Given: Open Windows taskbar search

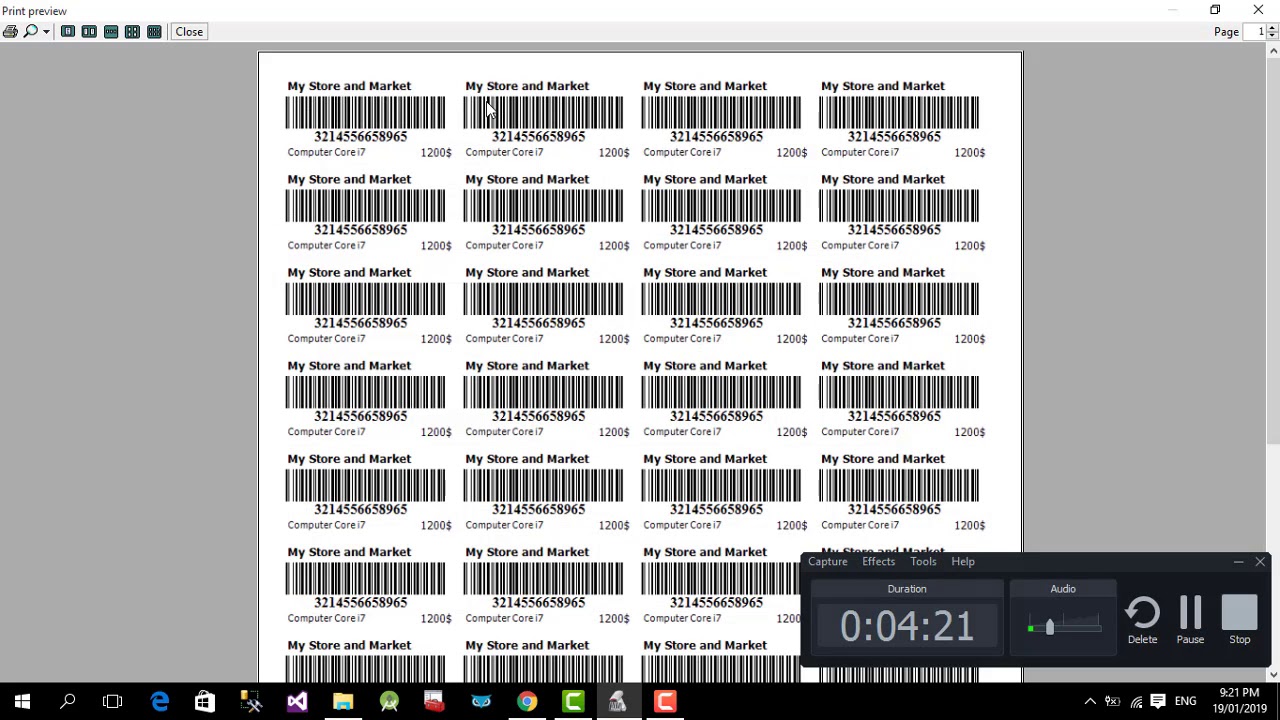Looking at the screenshot, I should 68,701.
